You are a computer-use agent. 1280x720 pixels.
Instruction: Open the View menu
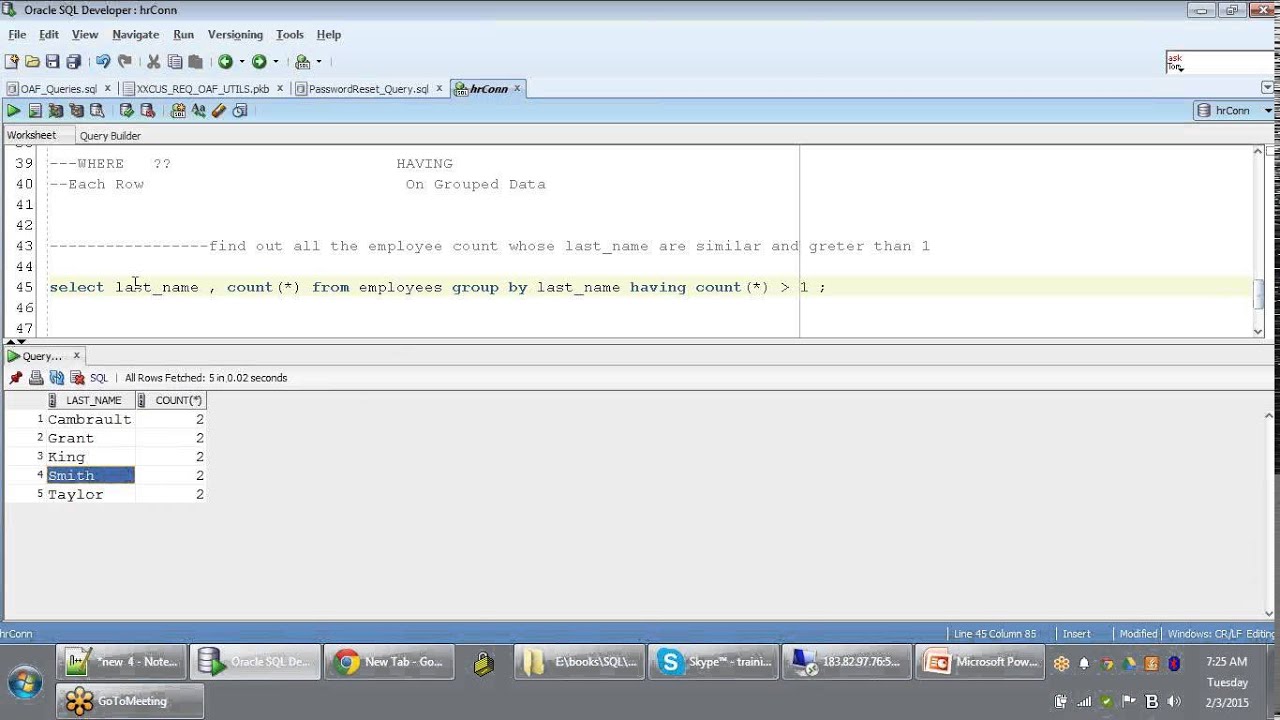coord(85,34)
